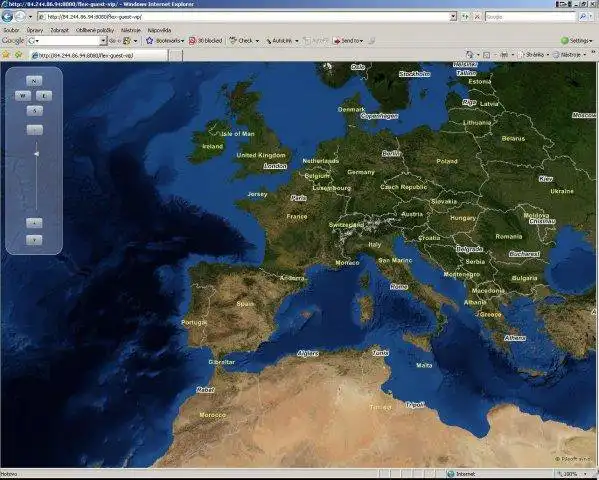Click the Stop loading X icon
The width and height of the screenshot is (599, 480).
coord(477,17)
